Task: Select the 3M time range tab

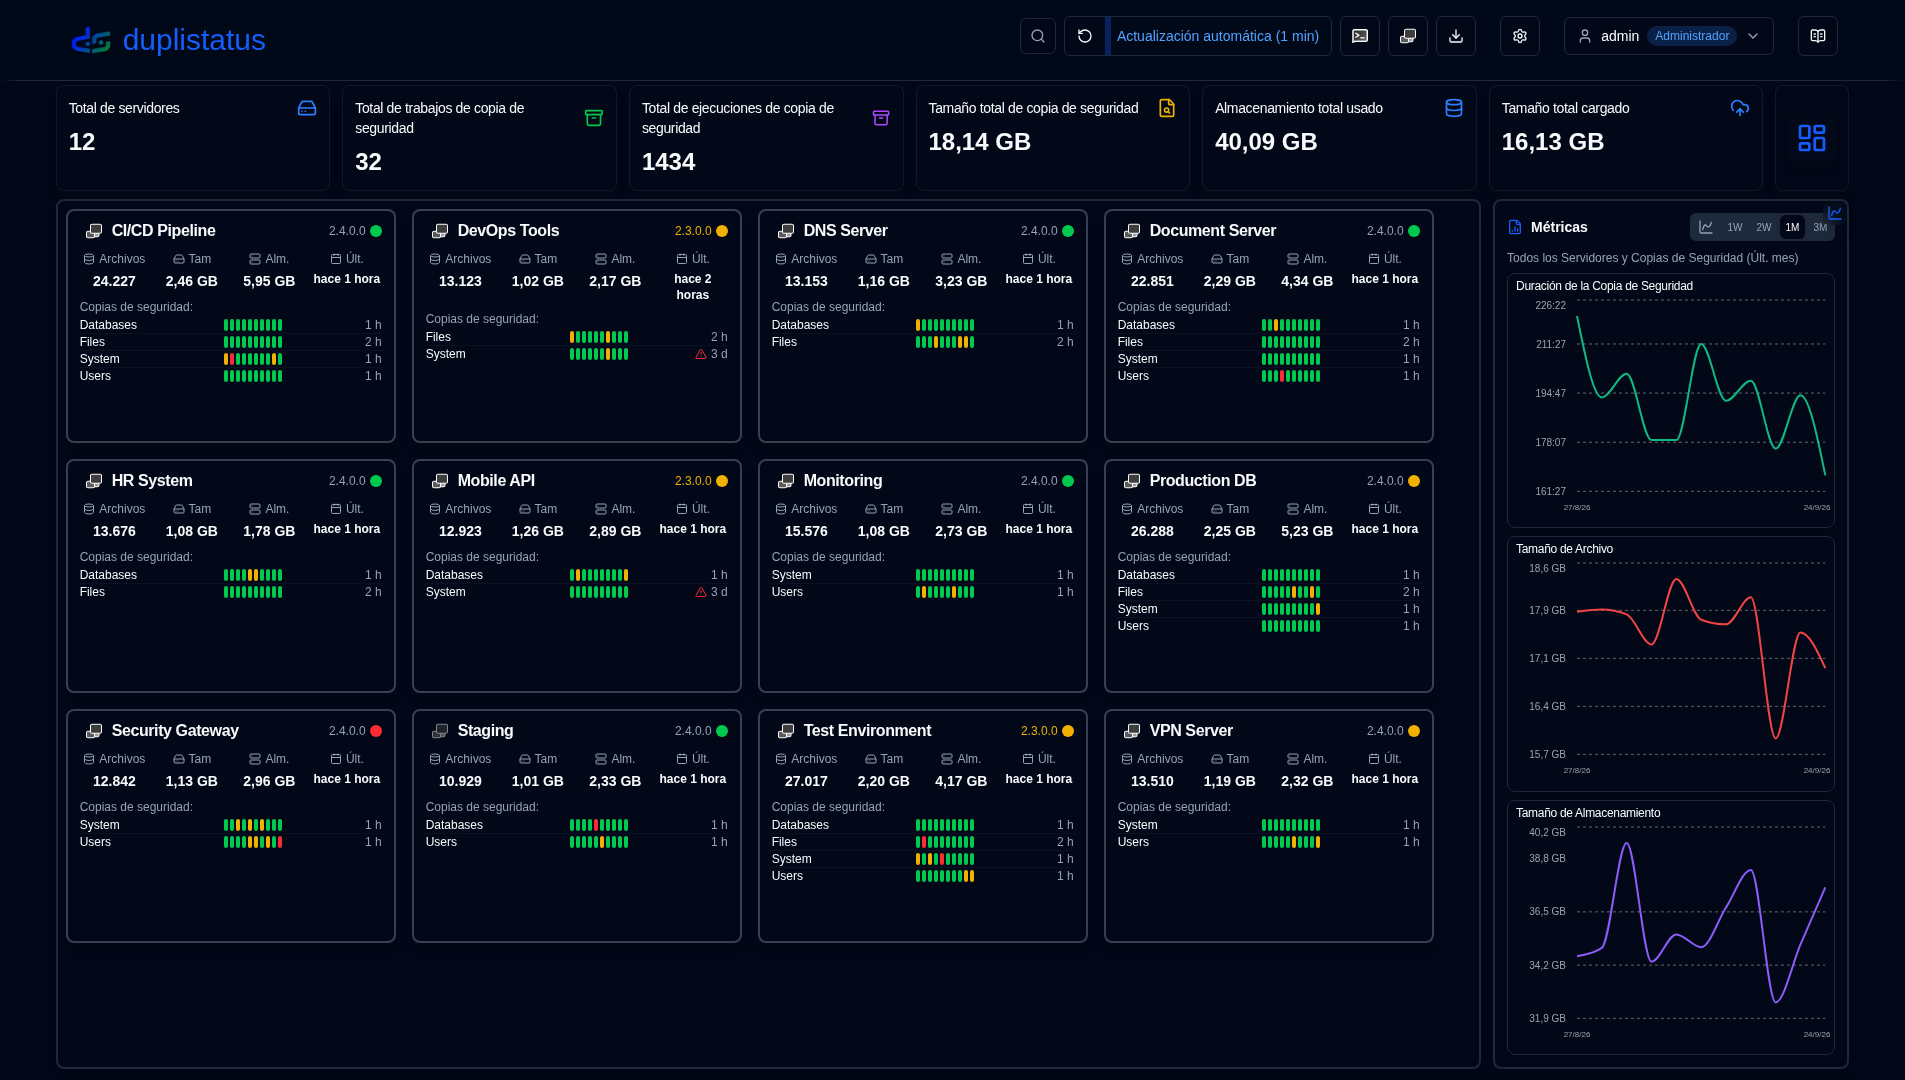Action: pos(1820,227)
